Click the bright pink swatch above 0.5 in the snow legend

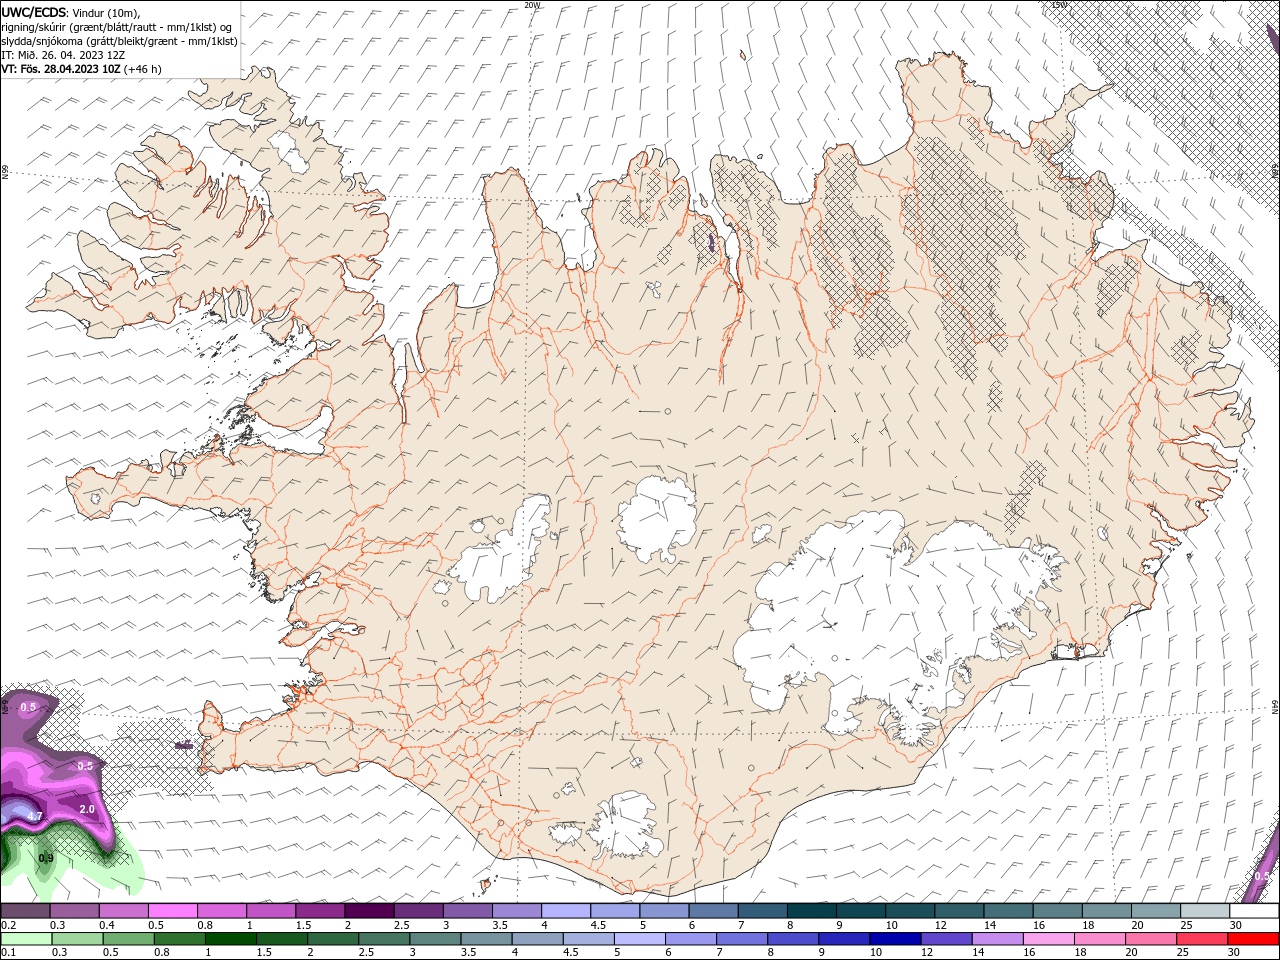pyautogui.click(x=172, y=911)
